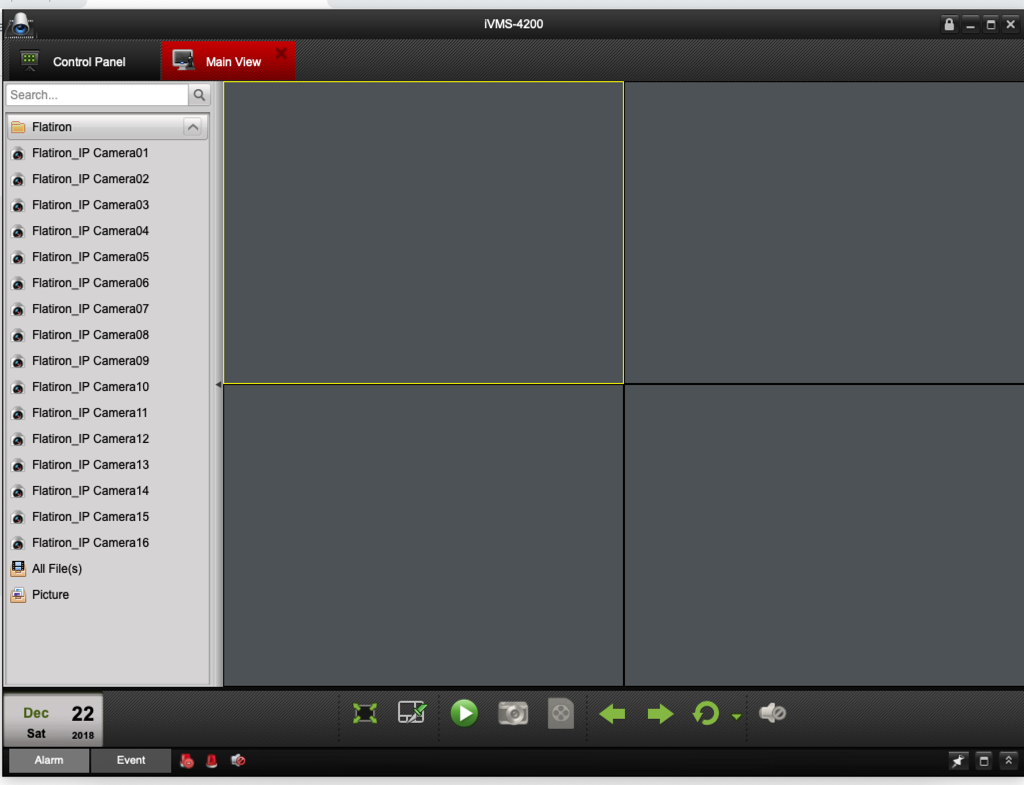Toggle the red alarm siren icon
1024x785 pixels.
[x=212, y=761]
